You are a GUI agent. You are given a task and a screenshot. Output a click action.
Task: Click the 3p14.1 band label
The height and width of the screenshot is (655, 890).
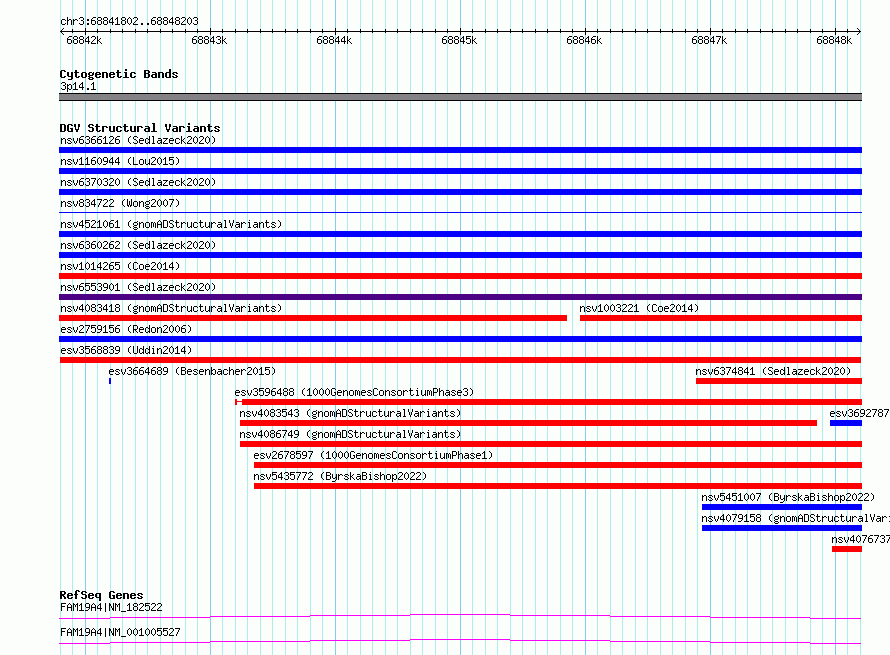click(78, 86)
